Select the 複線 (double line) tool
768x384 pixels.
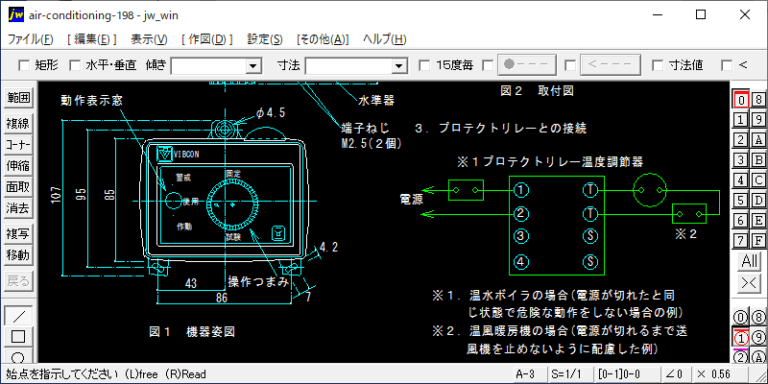19,123
